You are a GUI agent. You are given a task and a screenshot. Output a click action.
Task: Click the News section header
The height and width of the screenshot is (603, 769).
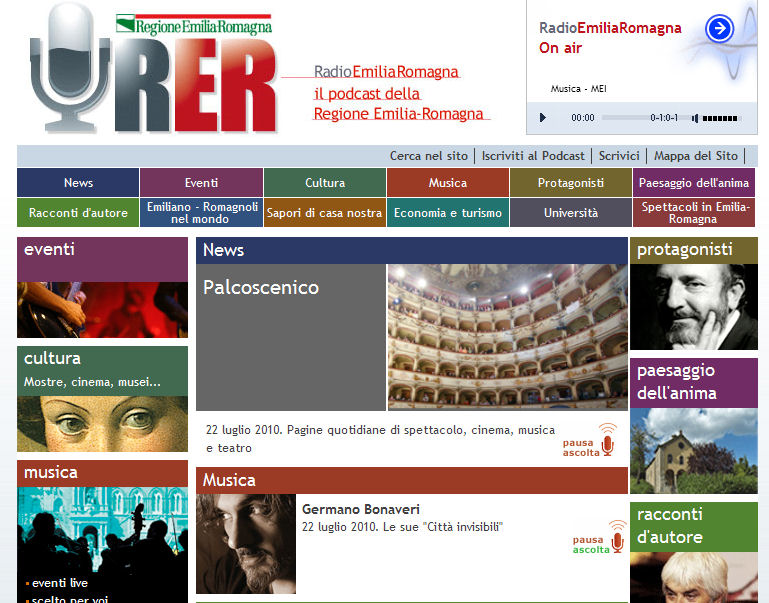(x=412, y=251)
